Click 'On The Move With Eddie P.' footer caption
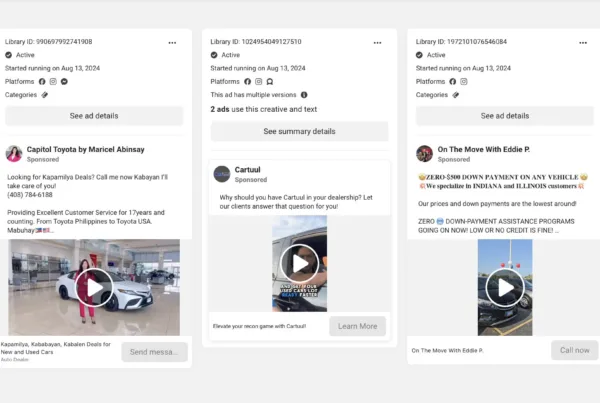Viewport: 600px width, 403px height. pos(447,351)
